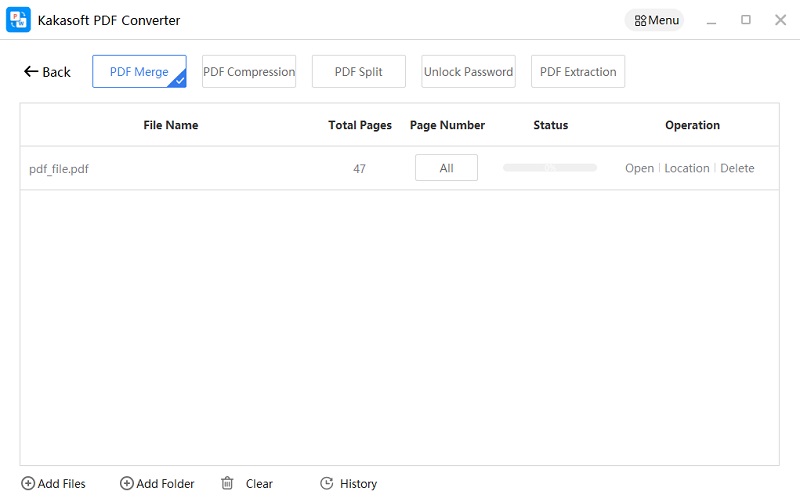Select the PDF Merge tab
The image size is (800, 502).
[x=139, y=71]
